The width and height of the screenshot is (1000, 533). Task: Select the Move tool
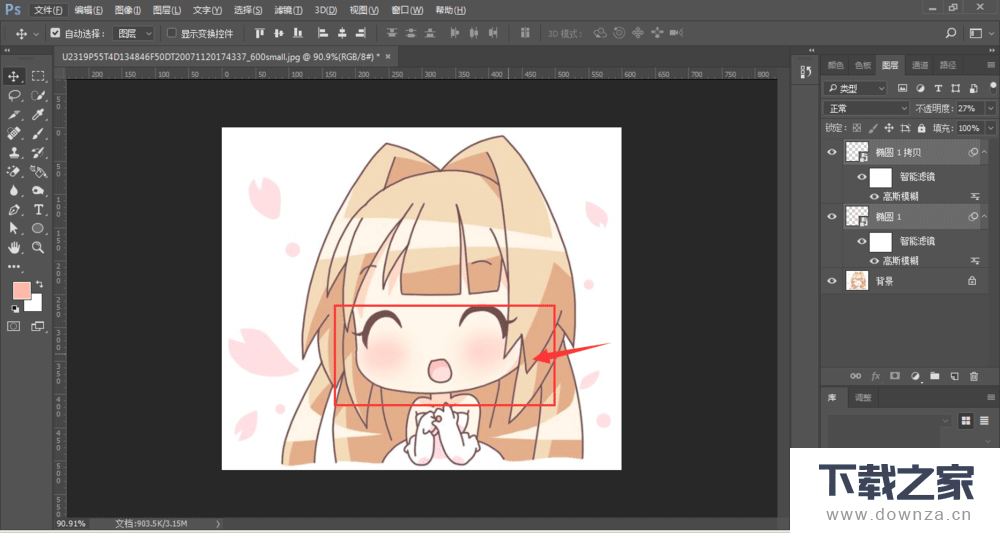[13, 77]
